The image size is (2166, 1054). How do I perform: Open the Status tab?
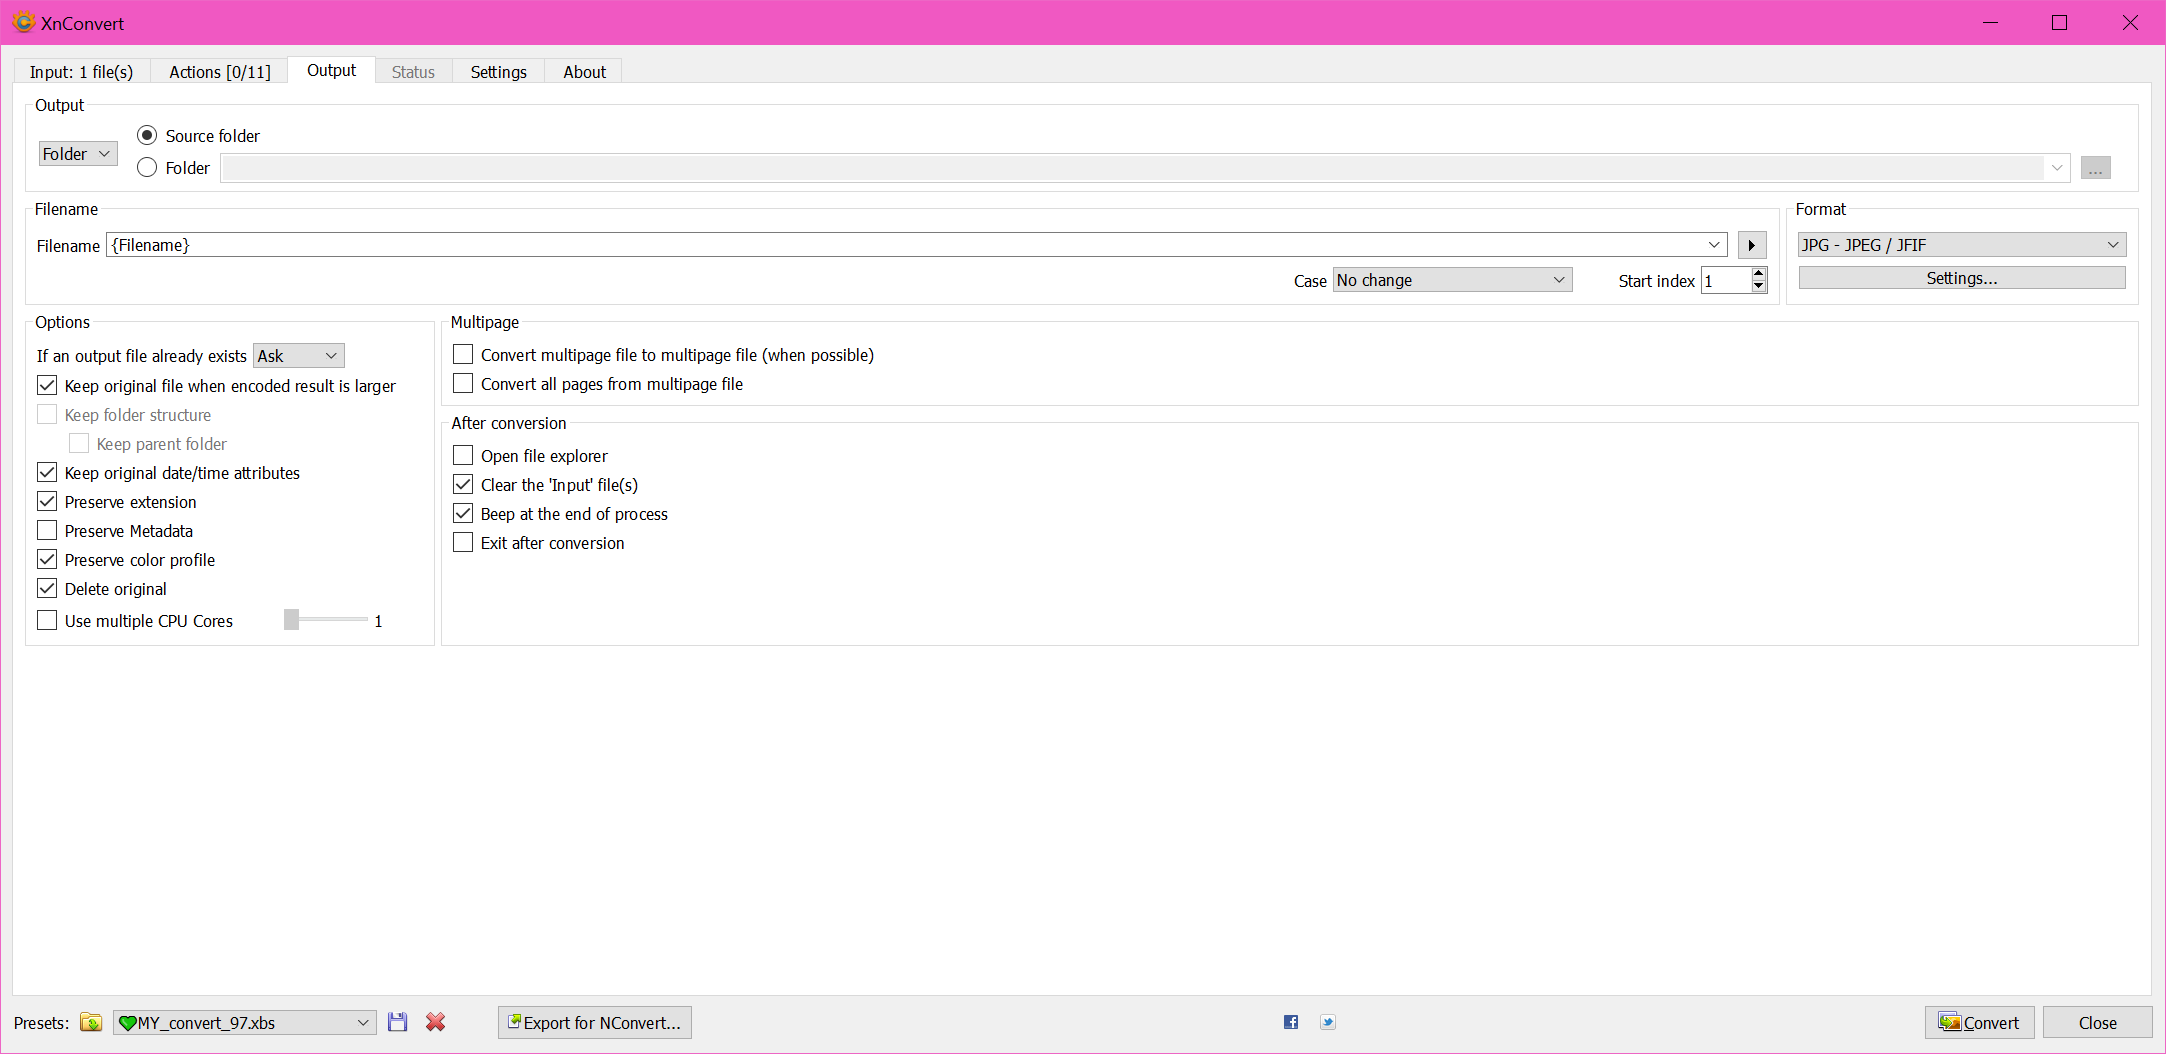pyautogui.click(x=413, y=72)
